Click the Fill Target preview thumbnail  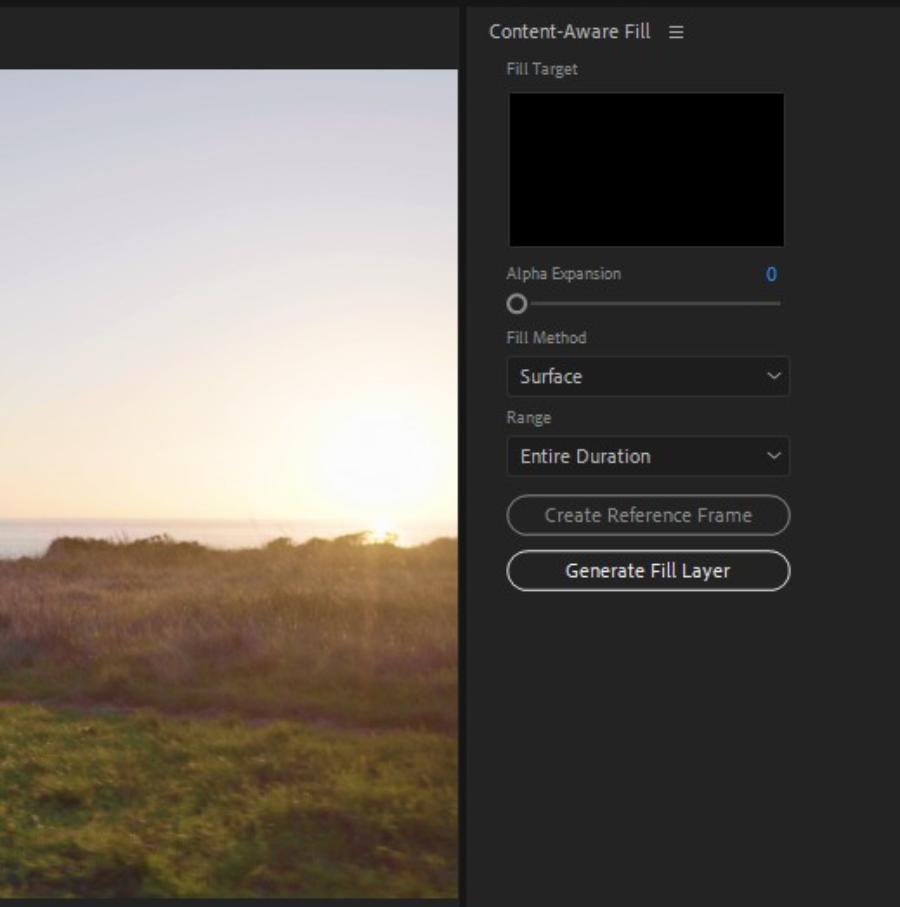tap(646, 169)
